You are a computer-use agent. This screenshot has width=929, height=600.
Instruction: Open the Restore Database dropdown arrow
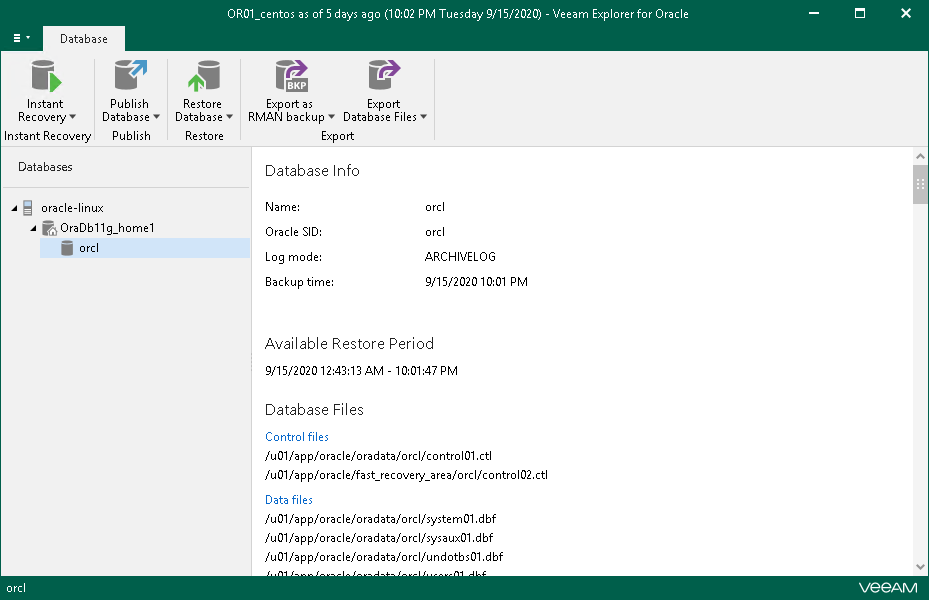tap(229, 117)
